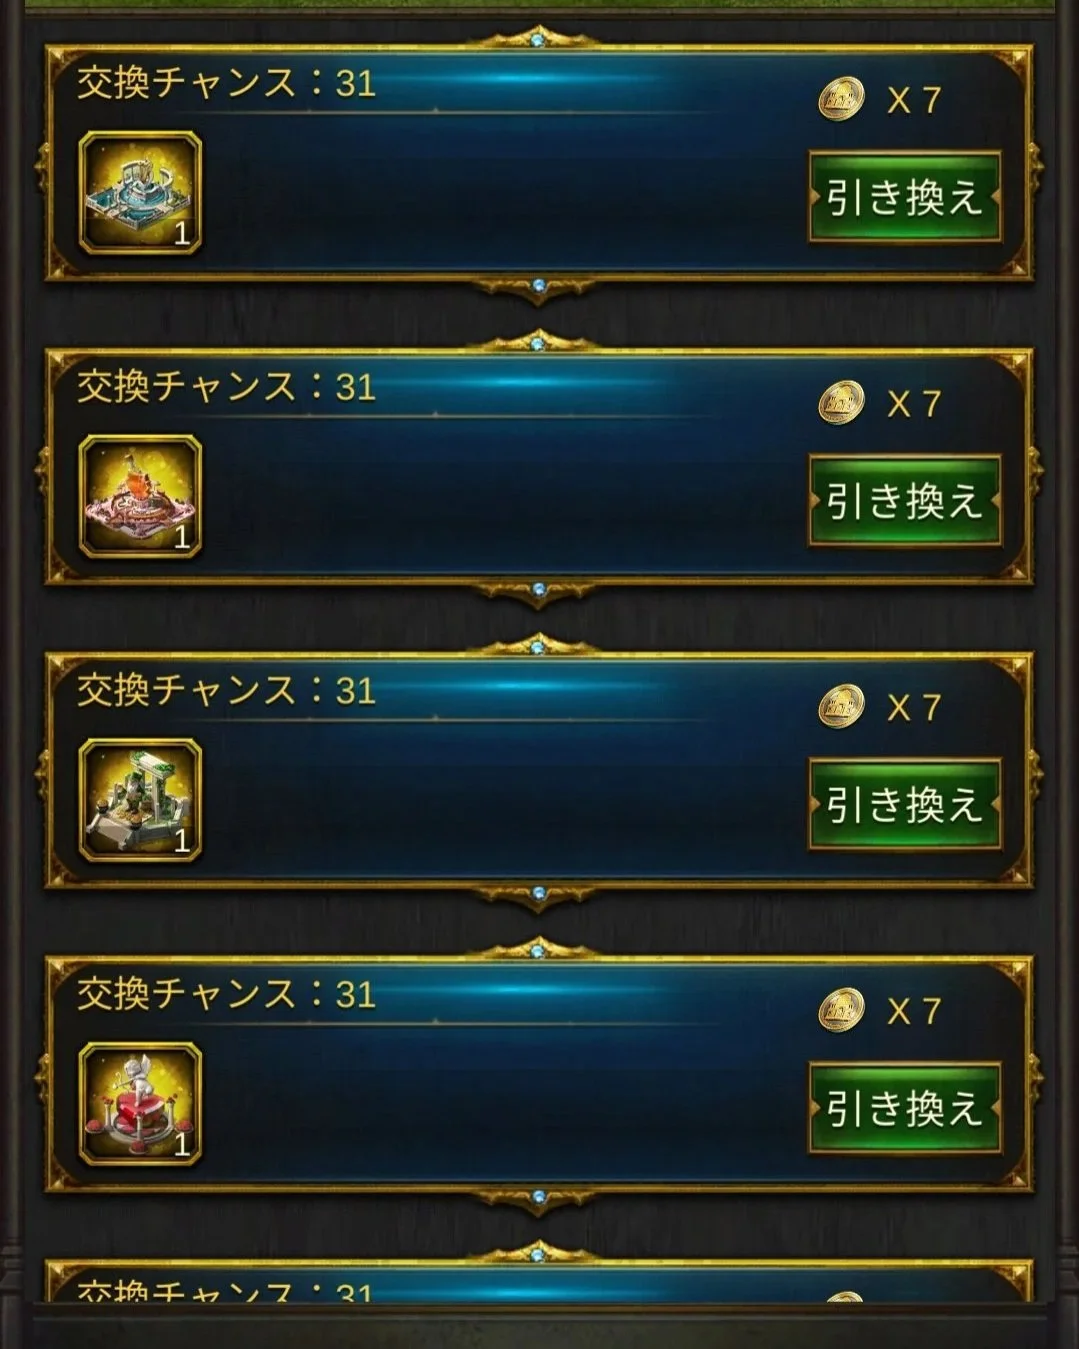Click the gold coin beside the green ruin item
Screen dimensions: 1079x1349
pos(842,707)
